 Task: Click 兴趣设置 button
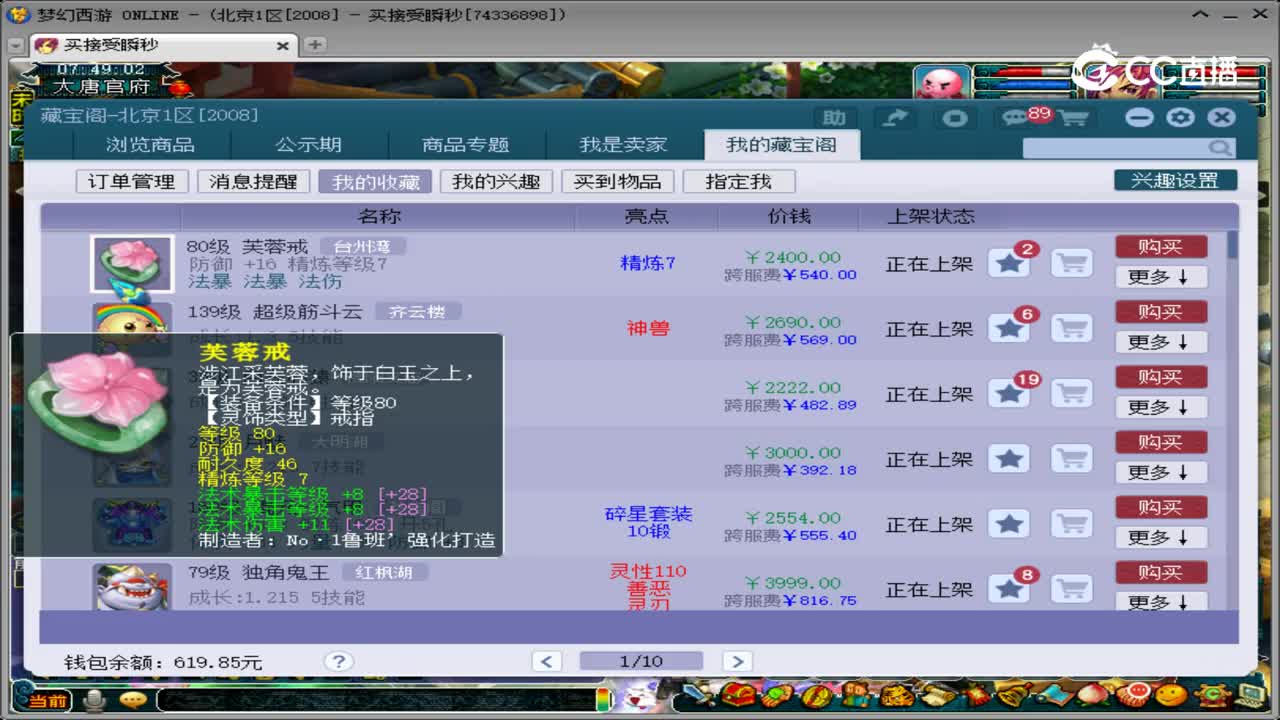point(1175,181)
